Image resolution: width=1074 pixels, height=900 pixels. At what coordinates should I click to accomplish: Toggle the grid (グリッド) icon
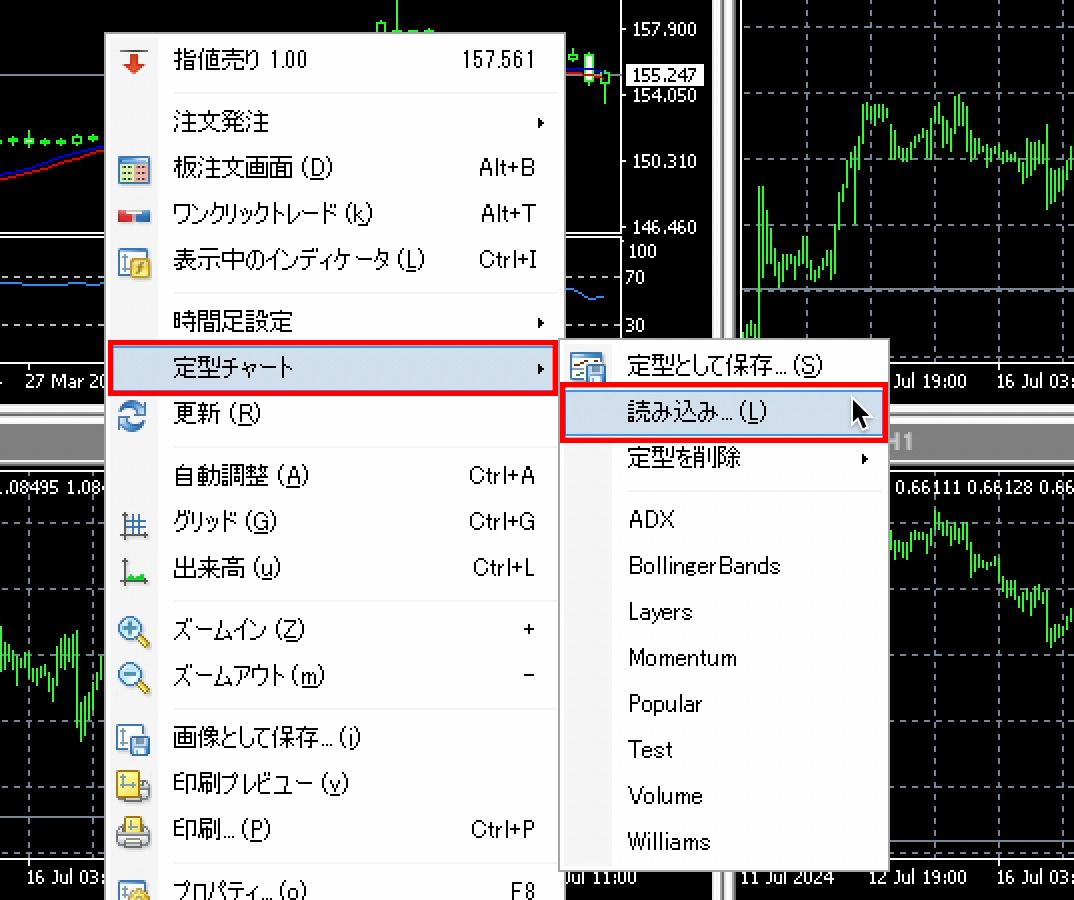(133, 522)
